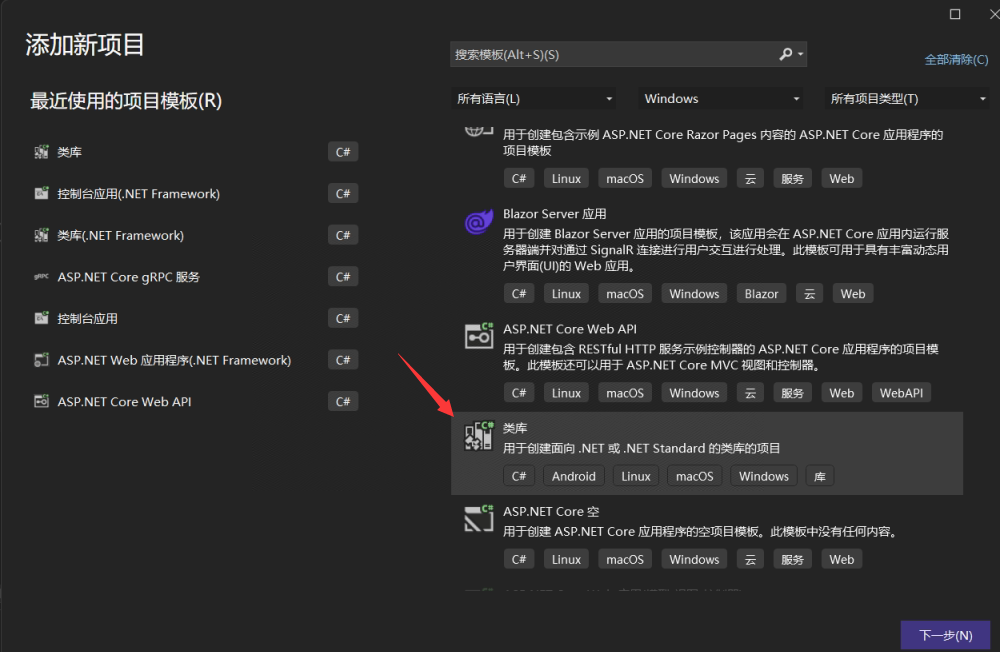Click the highlighted 类库 template icon
The height and width of the screenshot is (652, 1000).
point(478,436)
